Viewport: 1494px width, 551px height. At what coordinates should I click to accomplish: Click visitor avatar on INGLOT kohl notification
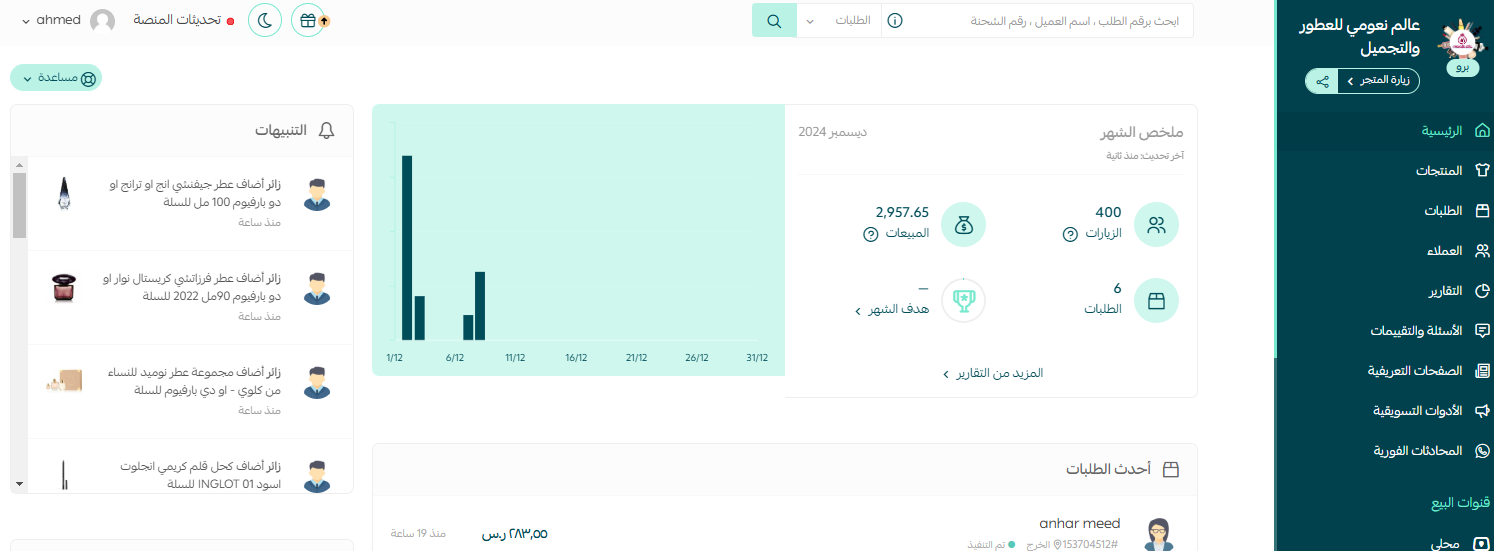click(317, 475)
